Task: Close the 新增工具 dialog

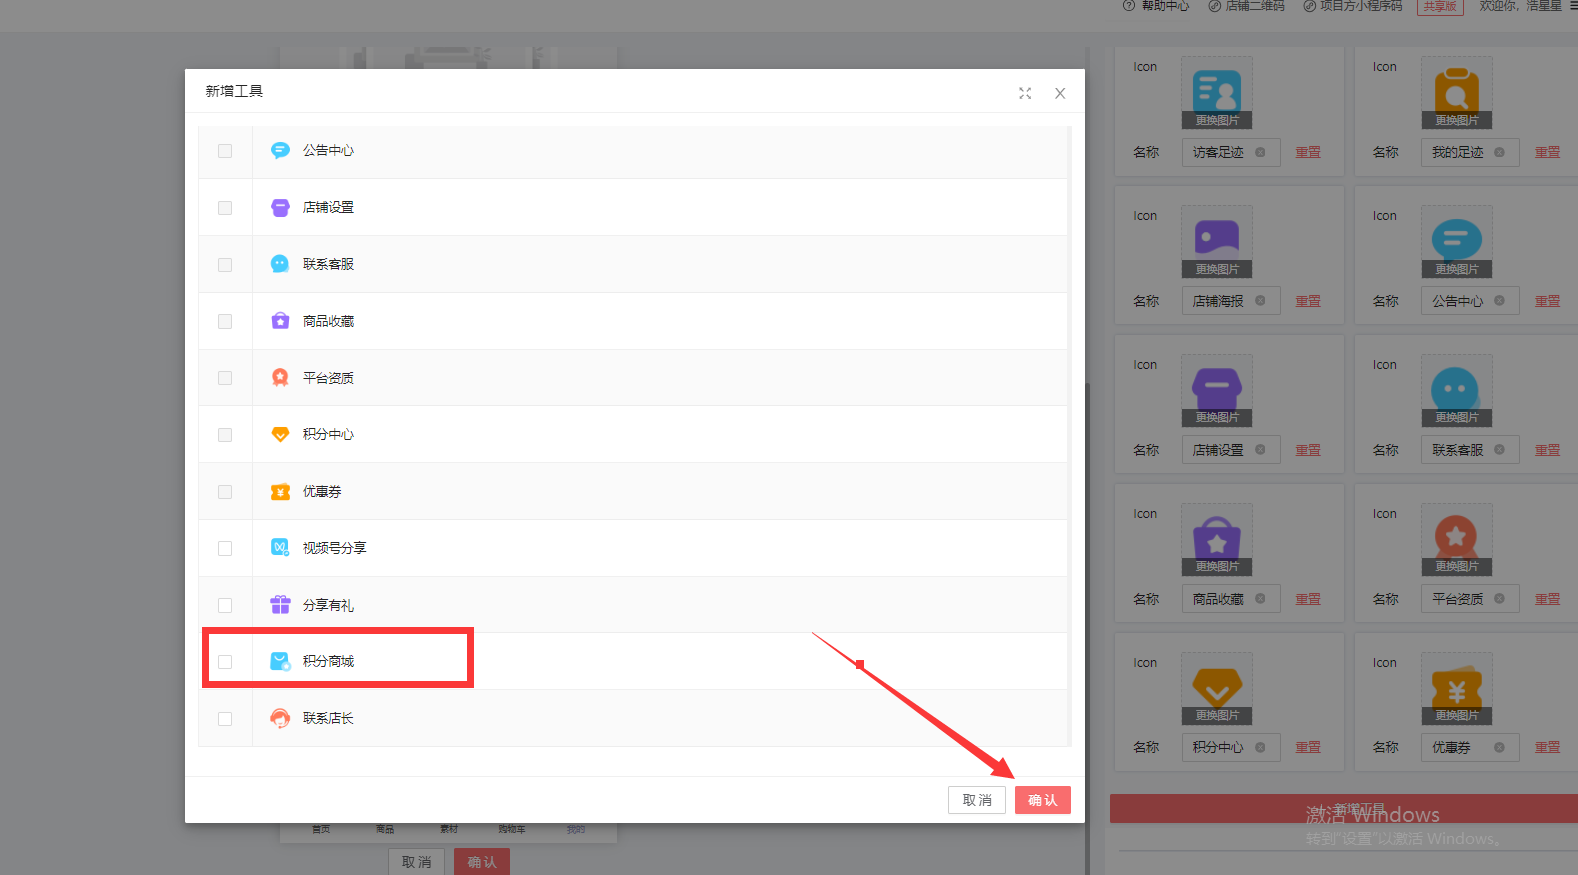Action: (1060, 93)
